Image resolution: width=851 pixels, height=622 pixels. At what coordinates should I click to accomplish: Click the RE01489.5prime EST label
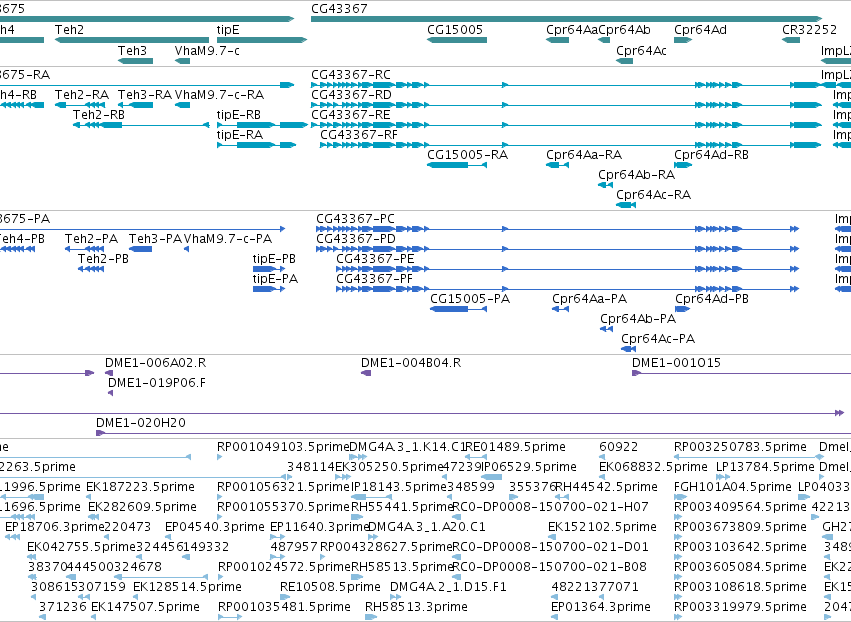(x=516, y=447)
